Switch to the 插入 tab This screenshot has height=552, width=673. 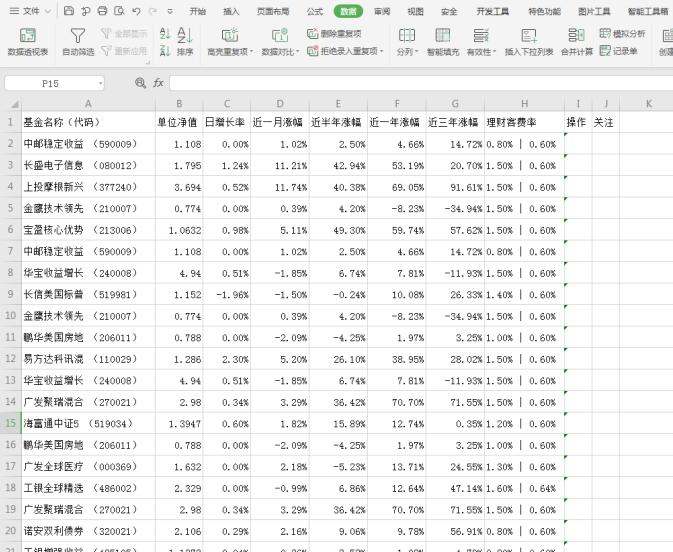231,11
